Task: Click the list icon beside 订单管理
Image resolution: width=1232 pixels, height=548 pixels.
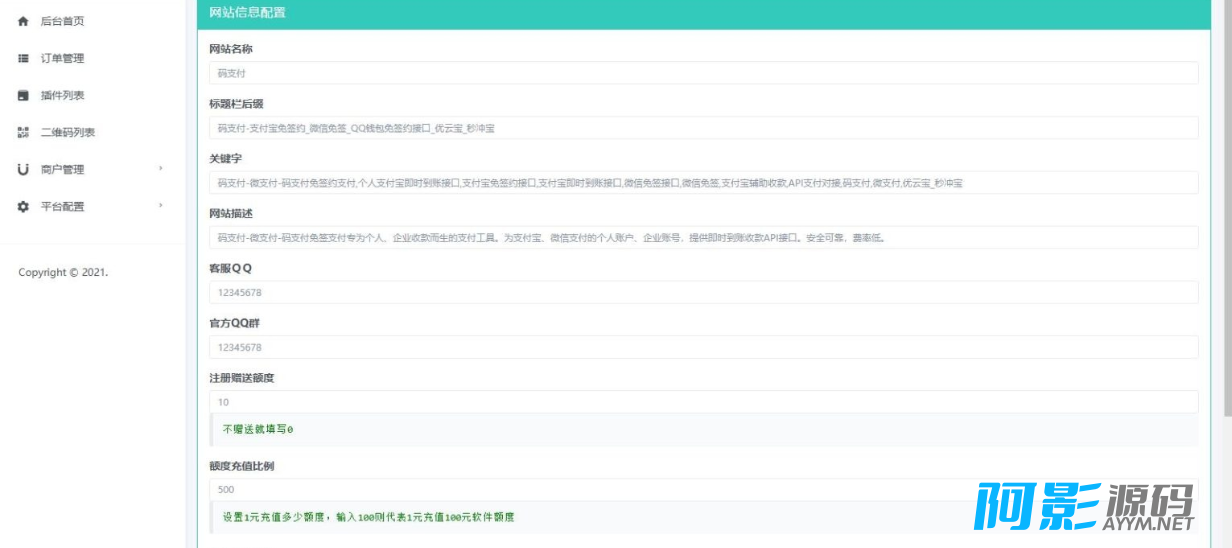Action: pos(23,58)
